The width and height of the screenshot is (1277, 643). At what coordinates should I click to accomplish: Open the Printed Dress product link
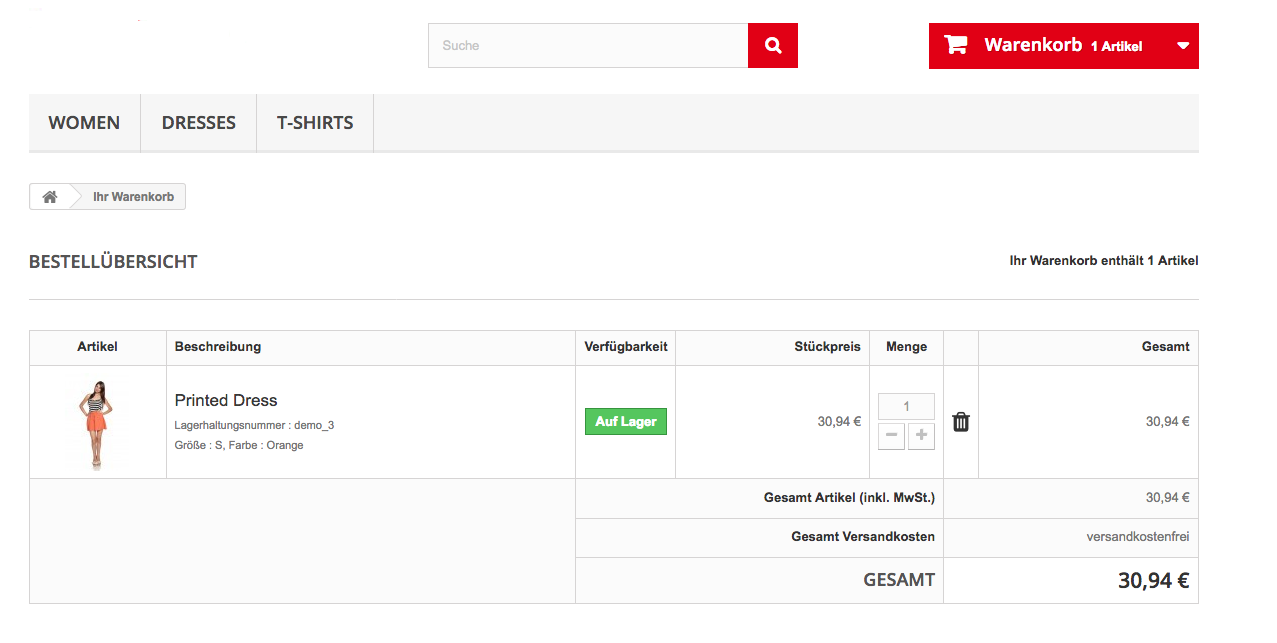(x=226, y=400)
